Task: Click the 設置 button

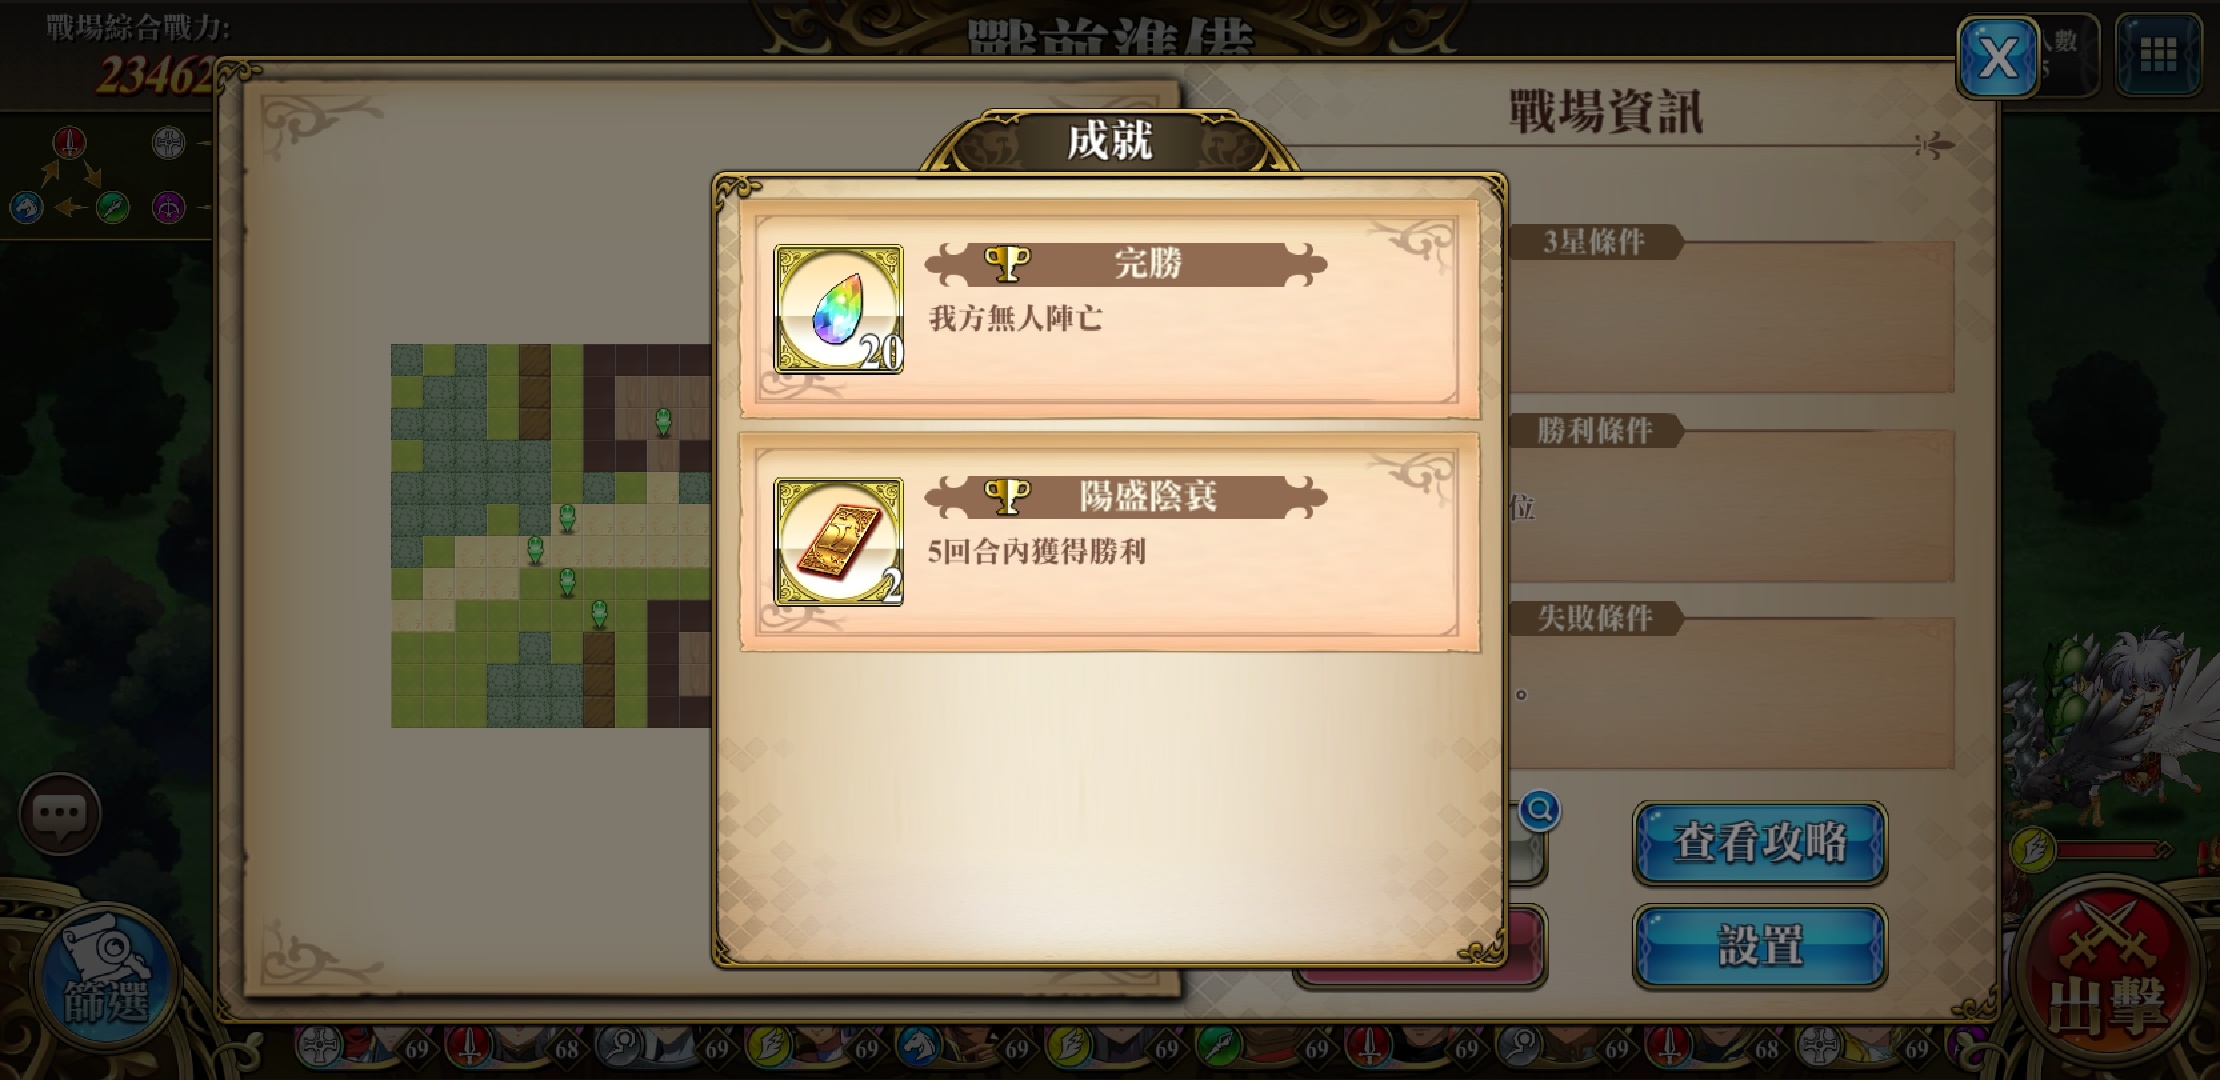Action: coord(1760,946)
